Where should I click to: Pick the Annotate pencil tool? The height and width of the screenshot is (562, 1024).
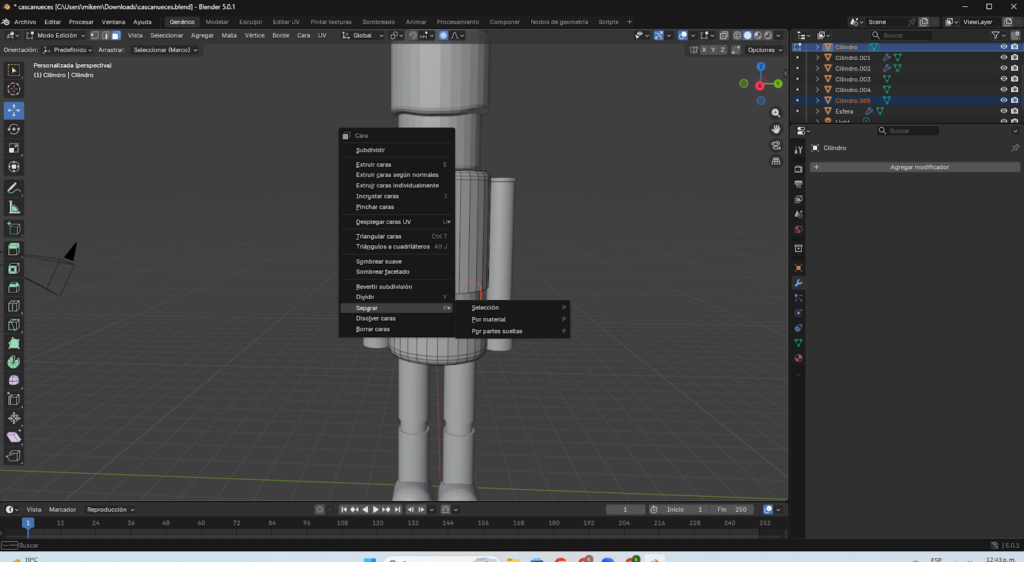(14, 188)
